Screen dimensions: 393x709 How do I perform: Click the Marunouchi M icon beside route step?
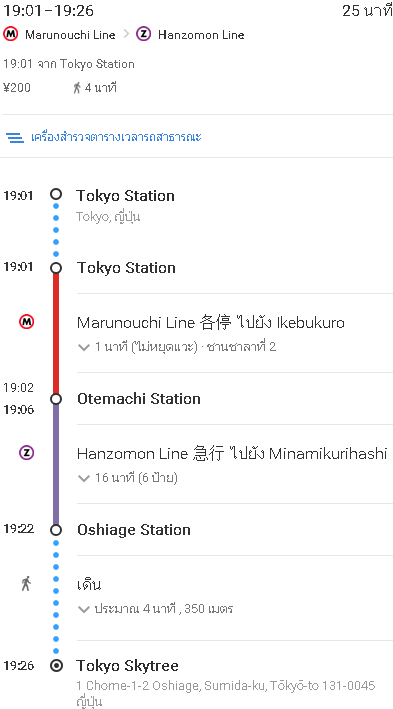[26, 322]
